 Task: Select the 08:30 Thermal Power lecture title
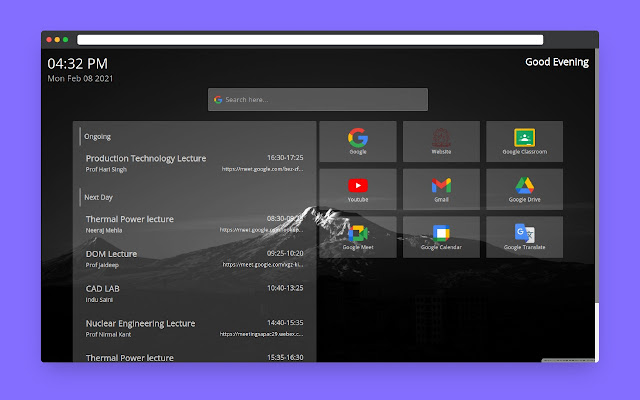129,219
